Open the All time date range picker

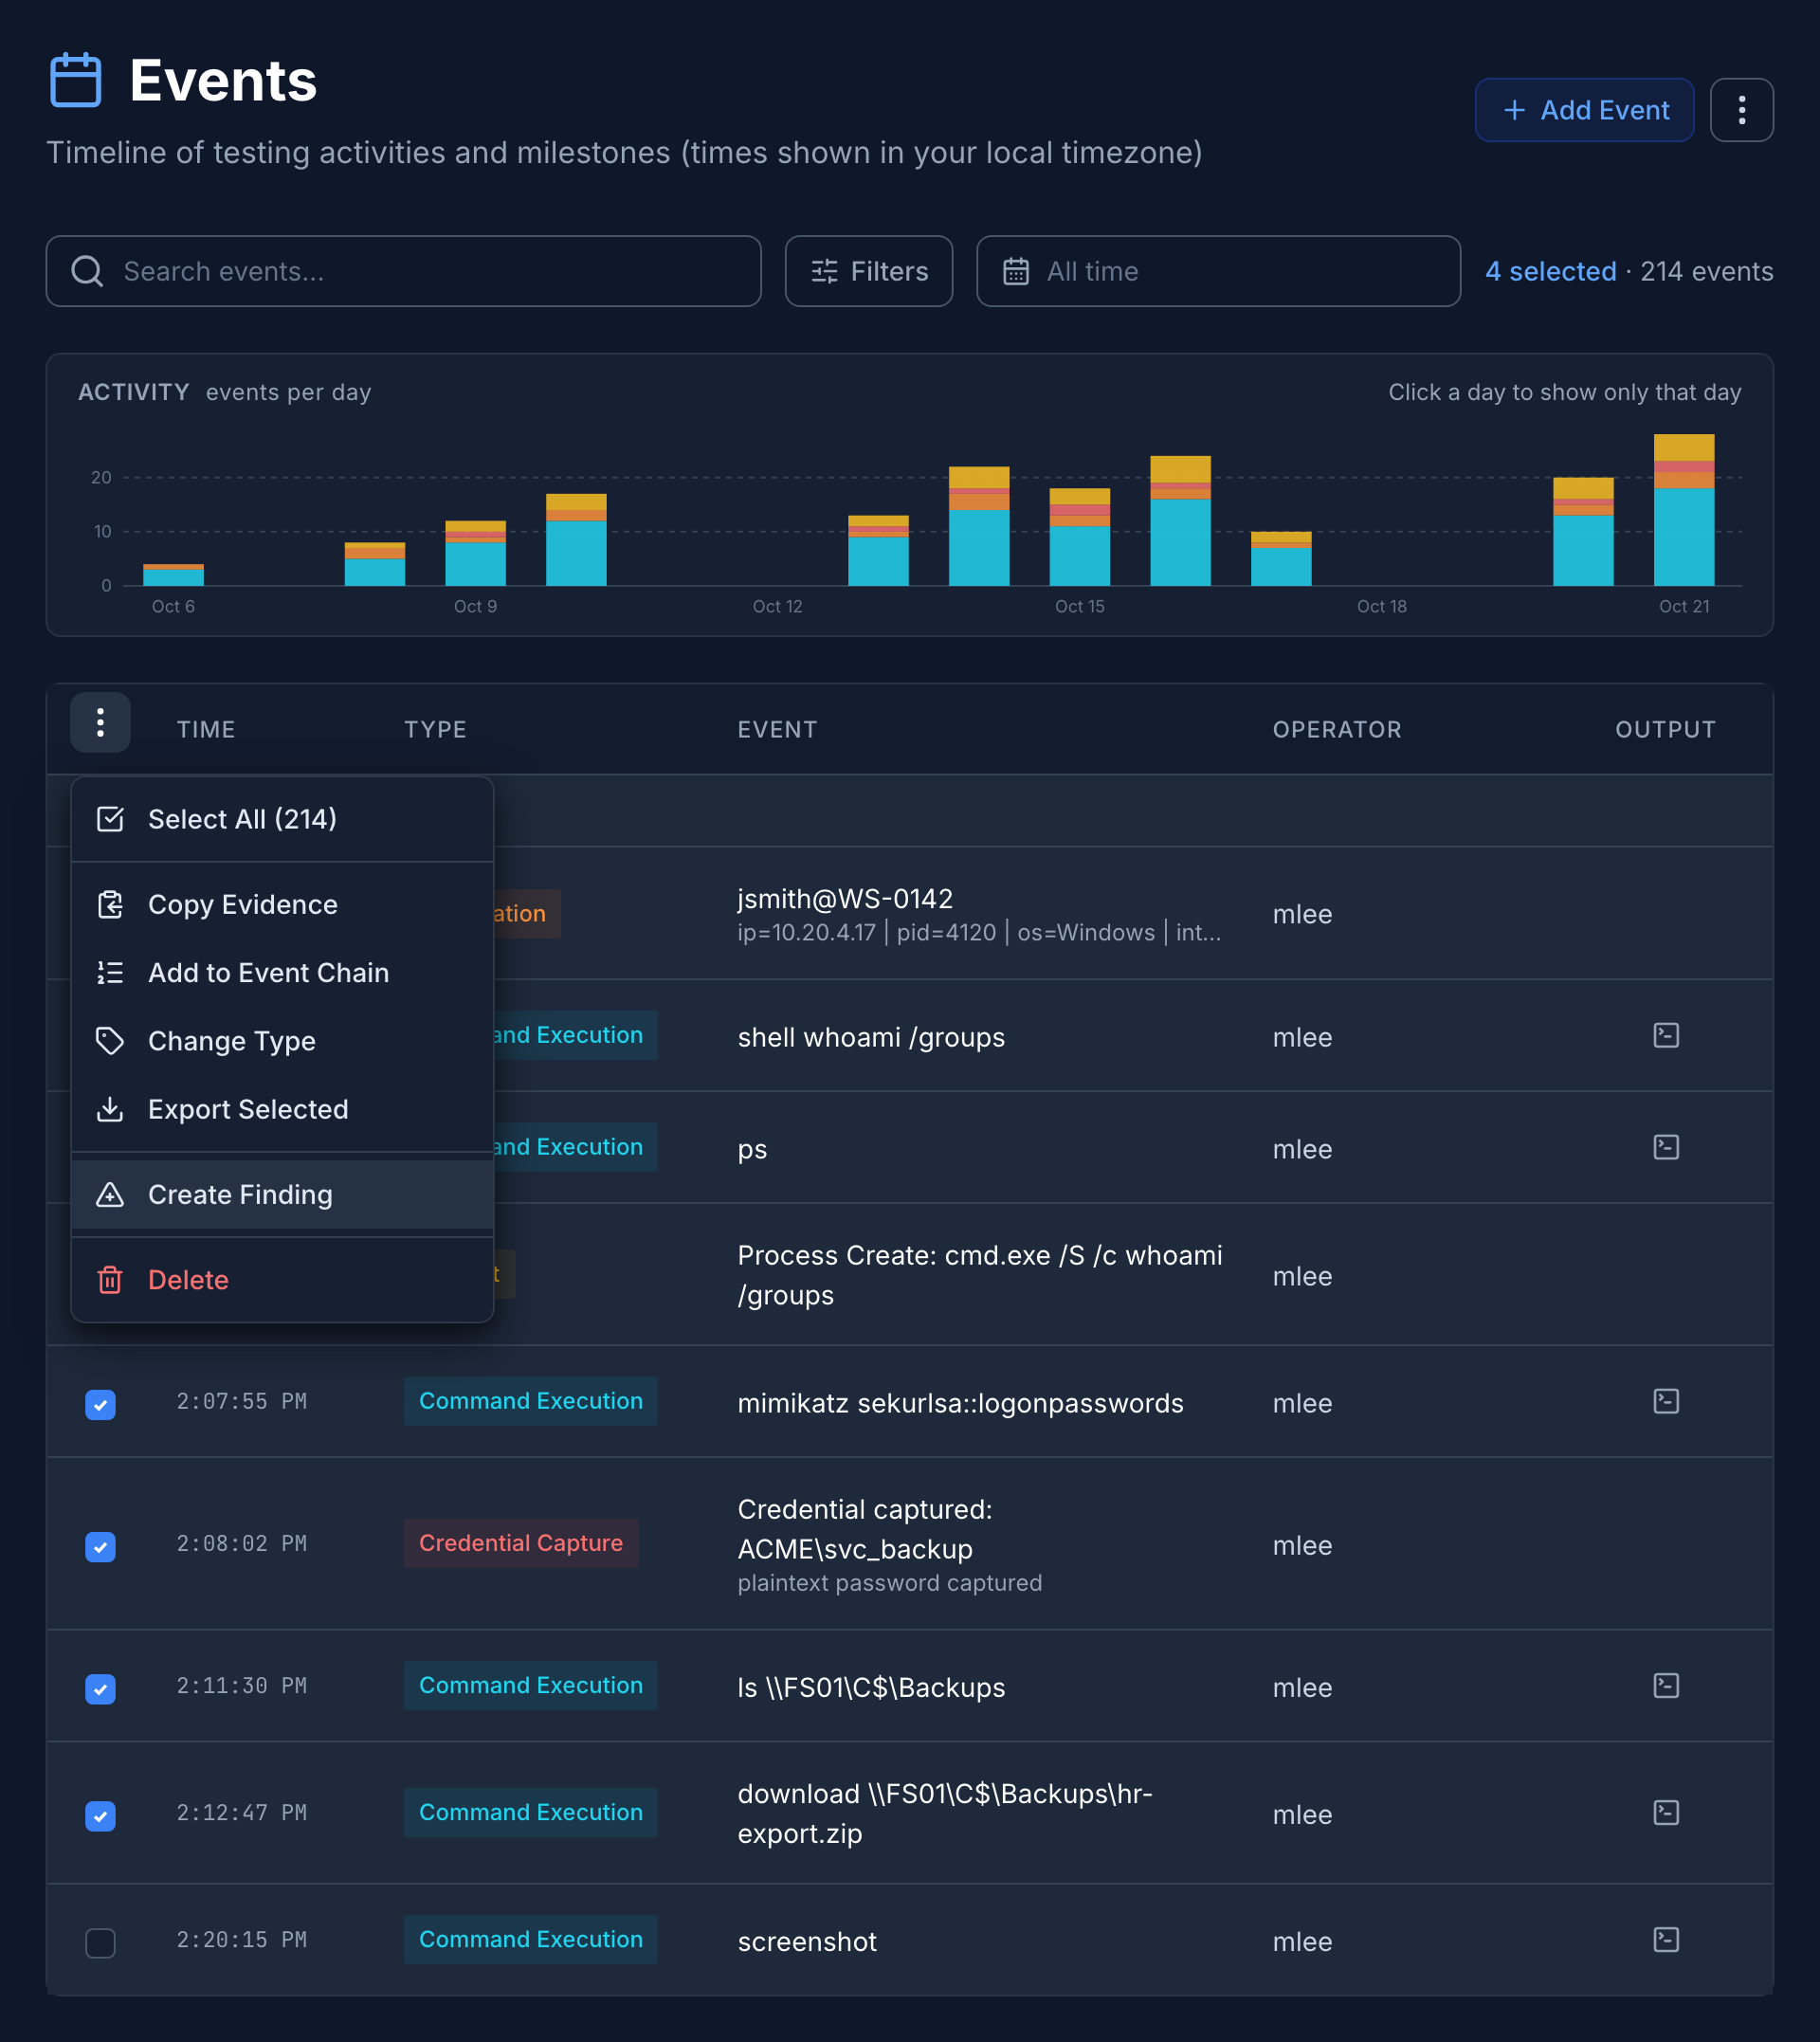coord(1217,271)
